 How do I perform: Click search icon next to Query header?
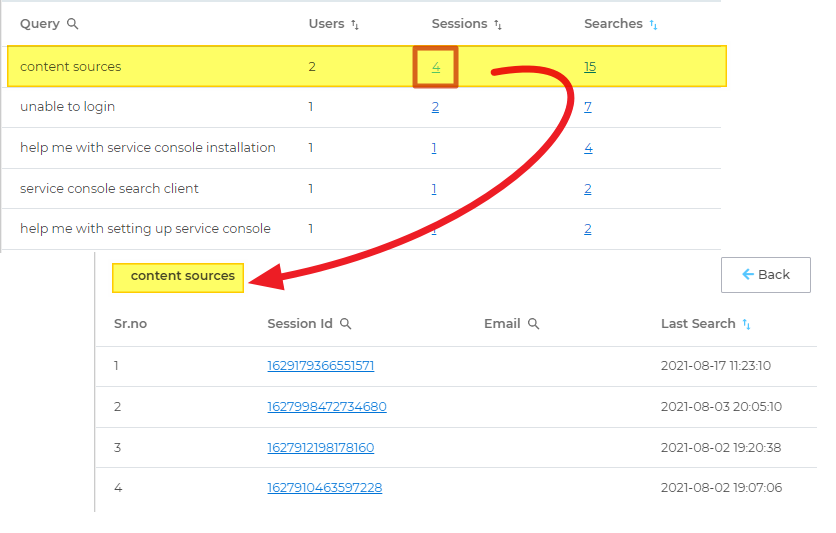click(x=72, y=24)
